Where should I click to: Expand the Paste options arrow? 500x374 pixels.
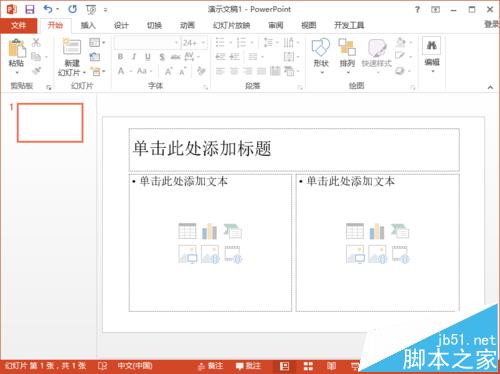[x=17, y=73]
